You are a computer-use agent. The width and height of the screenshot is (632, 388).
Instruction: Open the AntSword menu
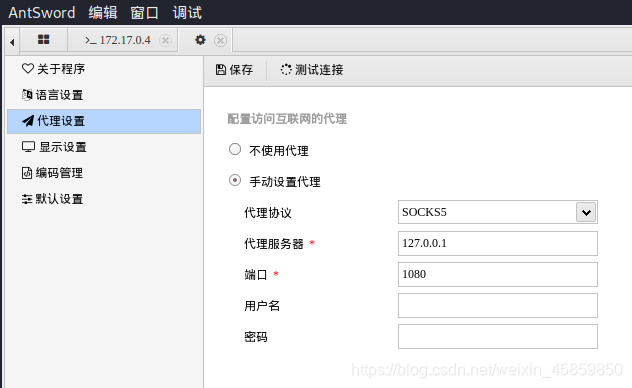(42, 12)
